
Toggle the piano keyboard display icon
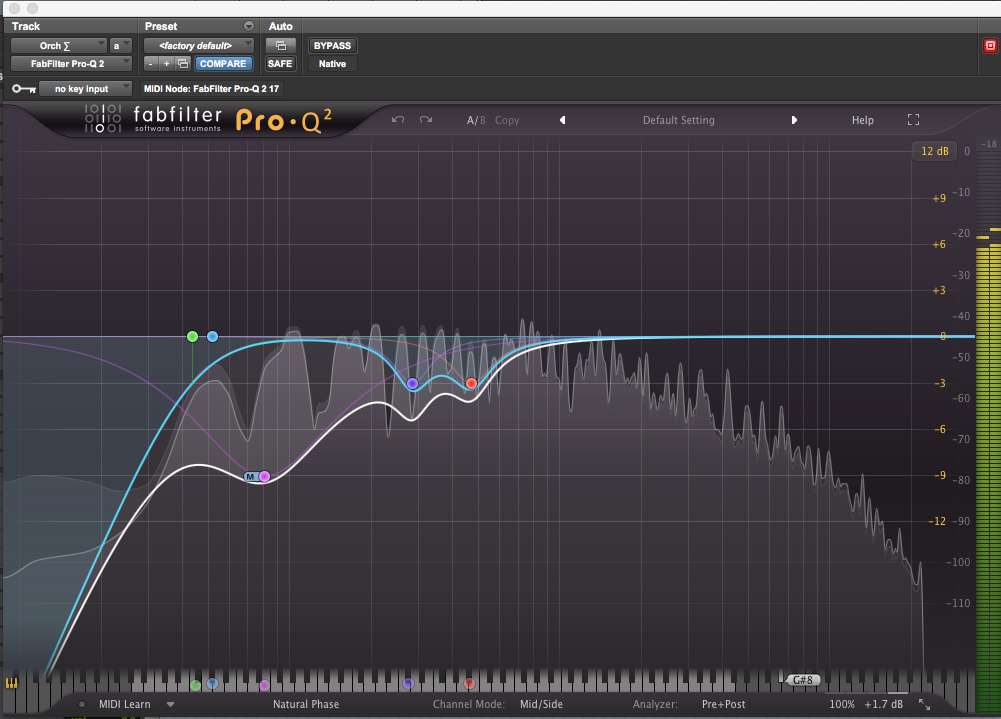point(11,683)
